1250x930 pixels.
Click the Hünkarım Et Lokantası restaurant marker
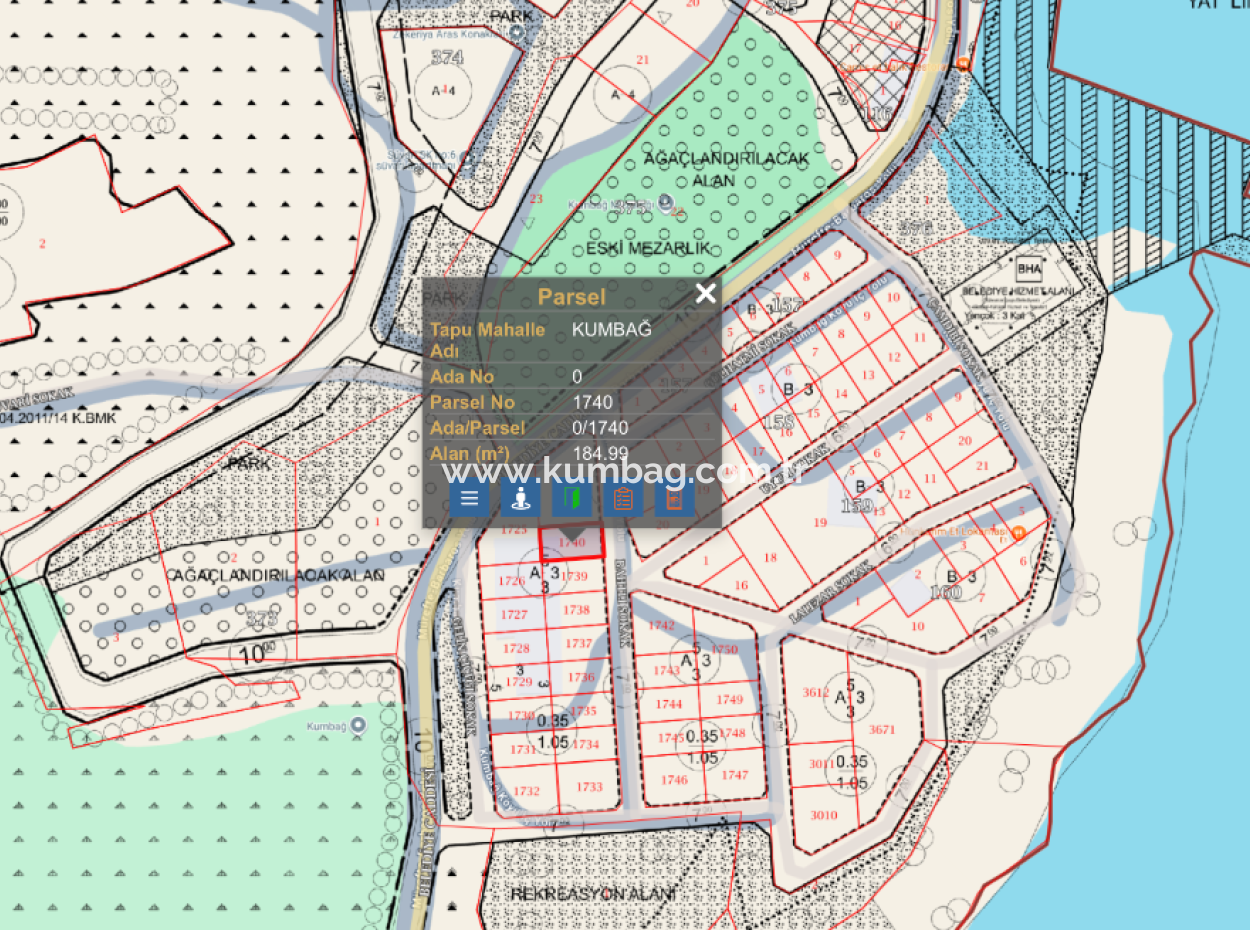pyautogui.click(x=1018, y=533)
